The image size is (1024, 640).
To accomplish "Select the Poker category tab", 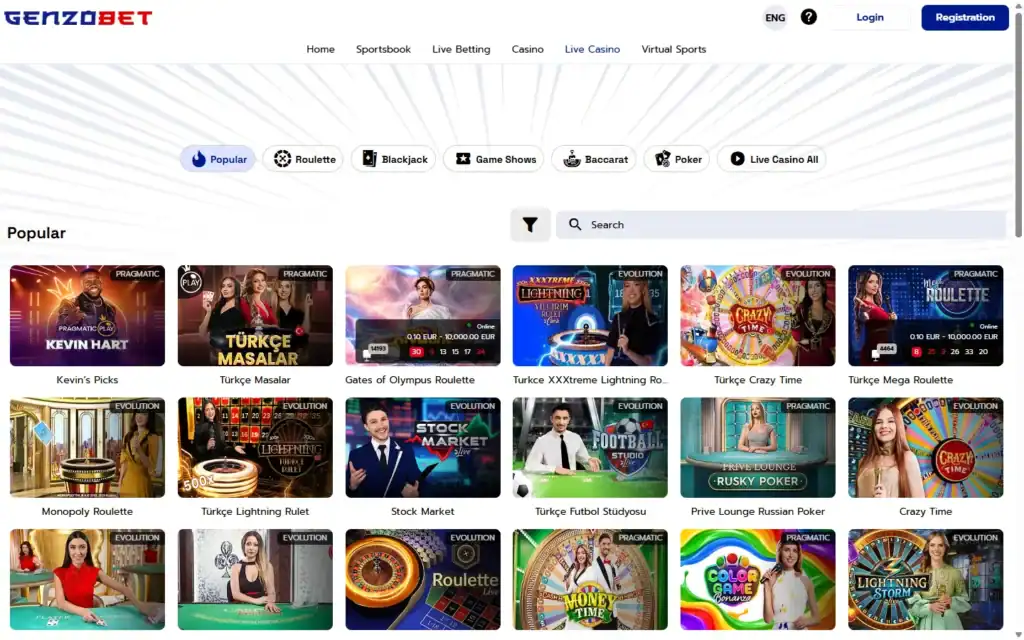I will click(677, 159).
